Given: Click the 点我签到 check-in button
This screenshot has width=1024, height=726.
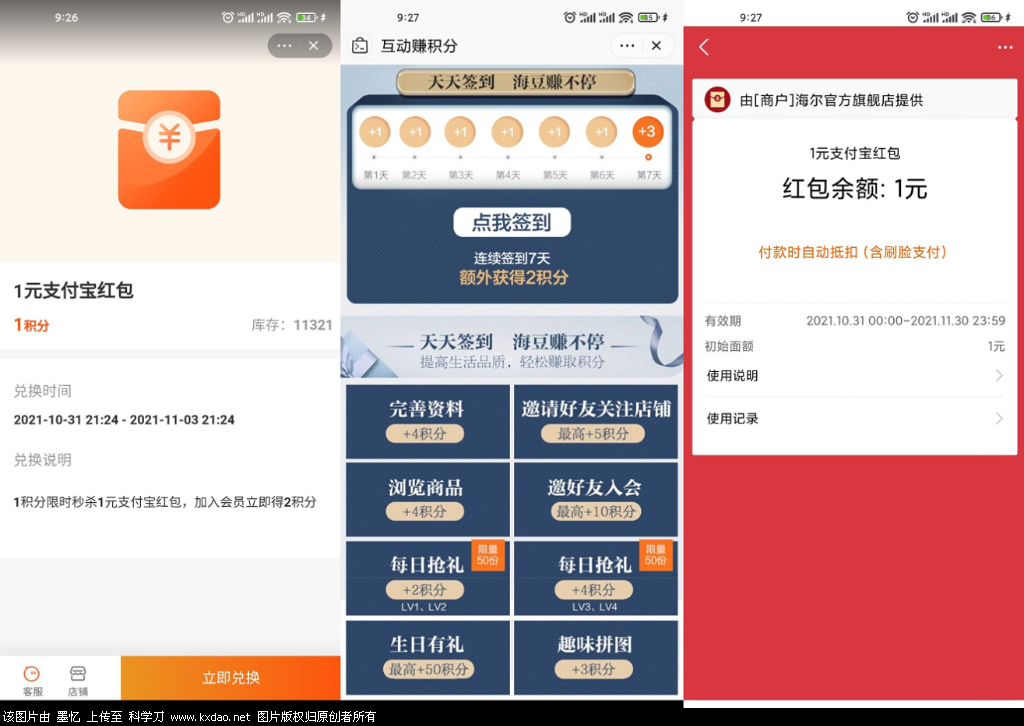Looking at the screenshot, I should (x=512, y=223).
